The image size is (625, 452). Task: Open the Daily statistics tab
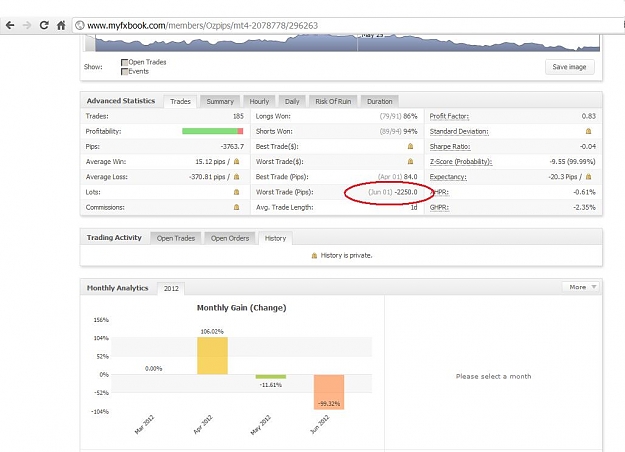[292, 101]
